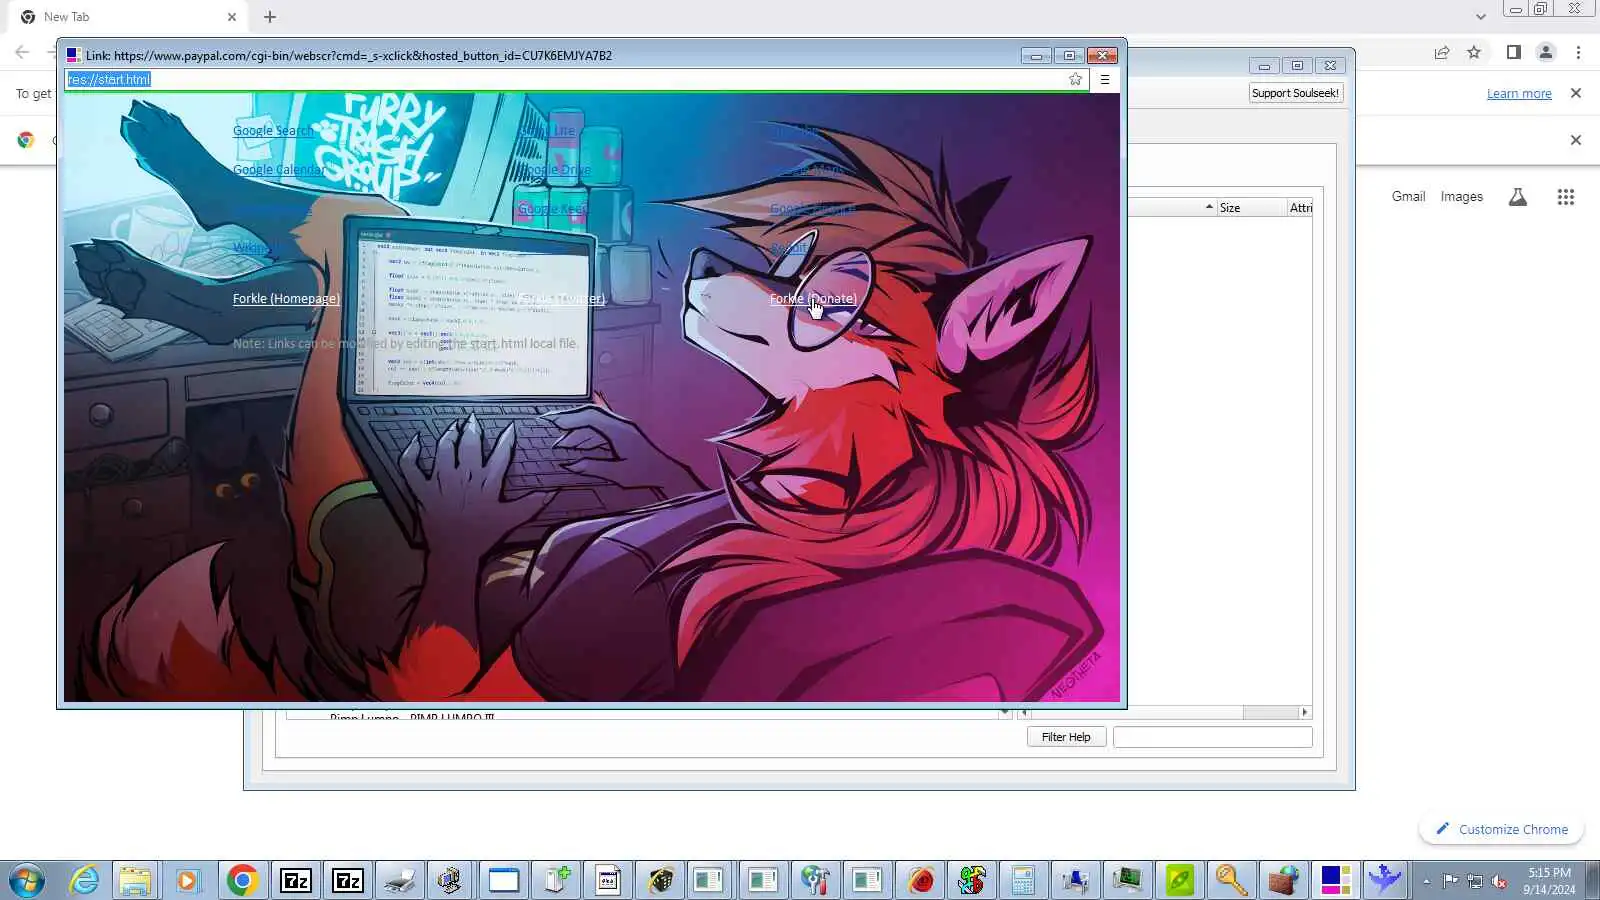Switch to Google Chrome on the taskbar
The image size is (1600, 900).
[x=242, y=880]
